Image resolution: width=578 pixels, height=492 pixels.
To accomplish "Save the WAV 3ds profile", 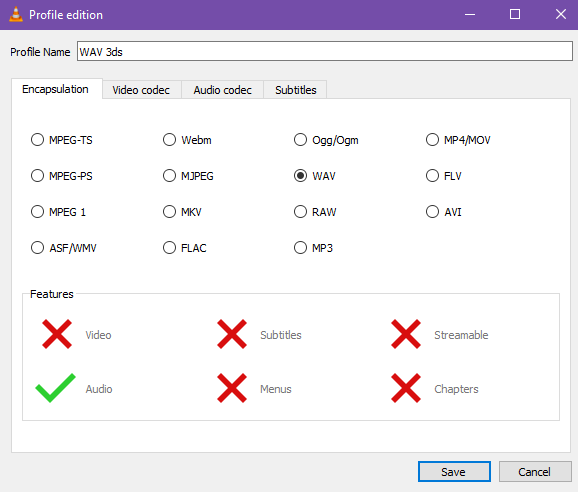I will click(x=454, y=471).
